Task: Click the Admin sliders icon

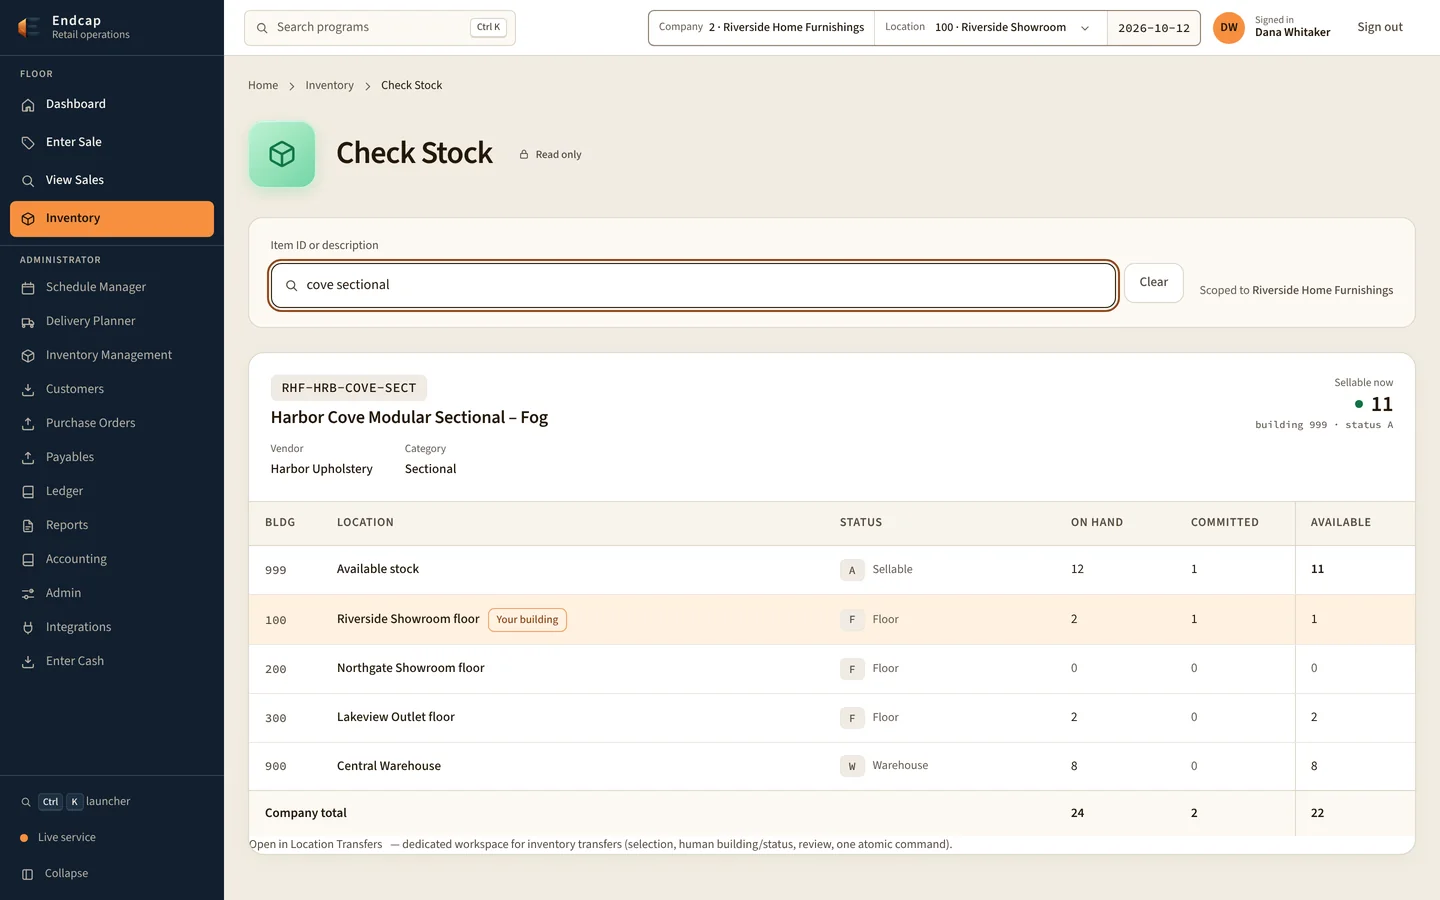Action: point(28,594)
